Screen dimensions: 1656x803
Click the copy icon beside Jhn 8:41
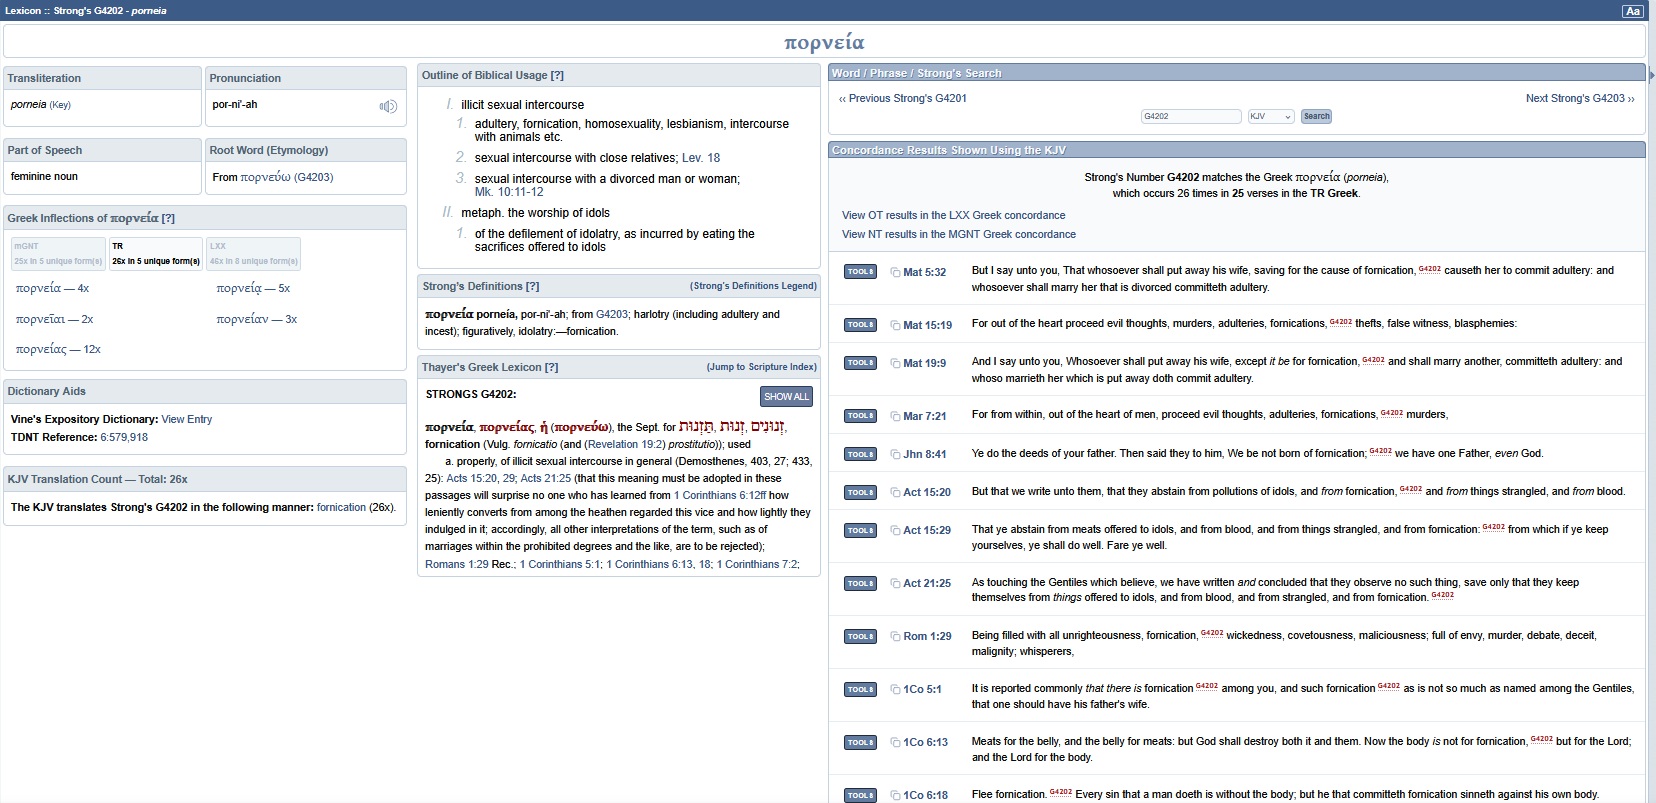[895, 454]
